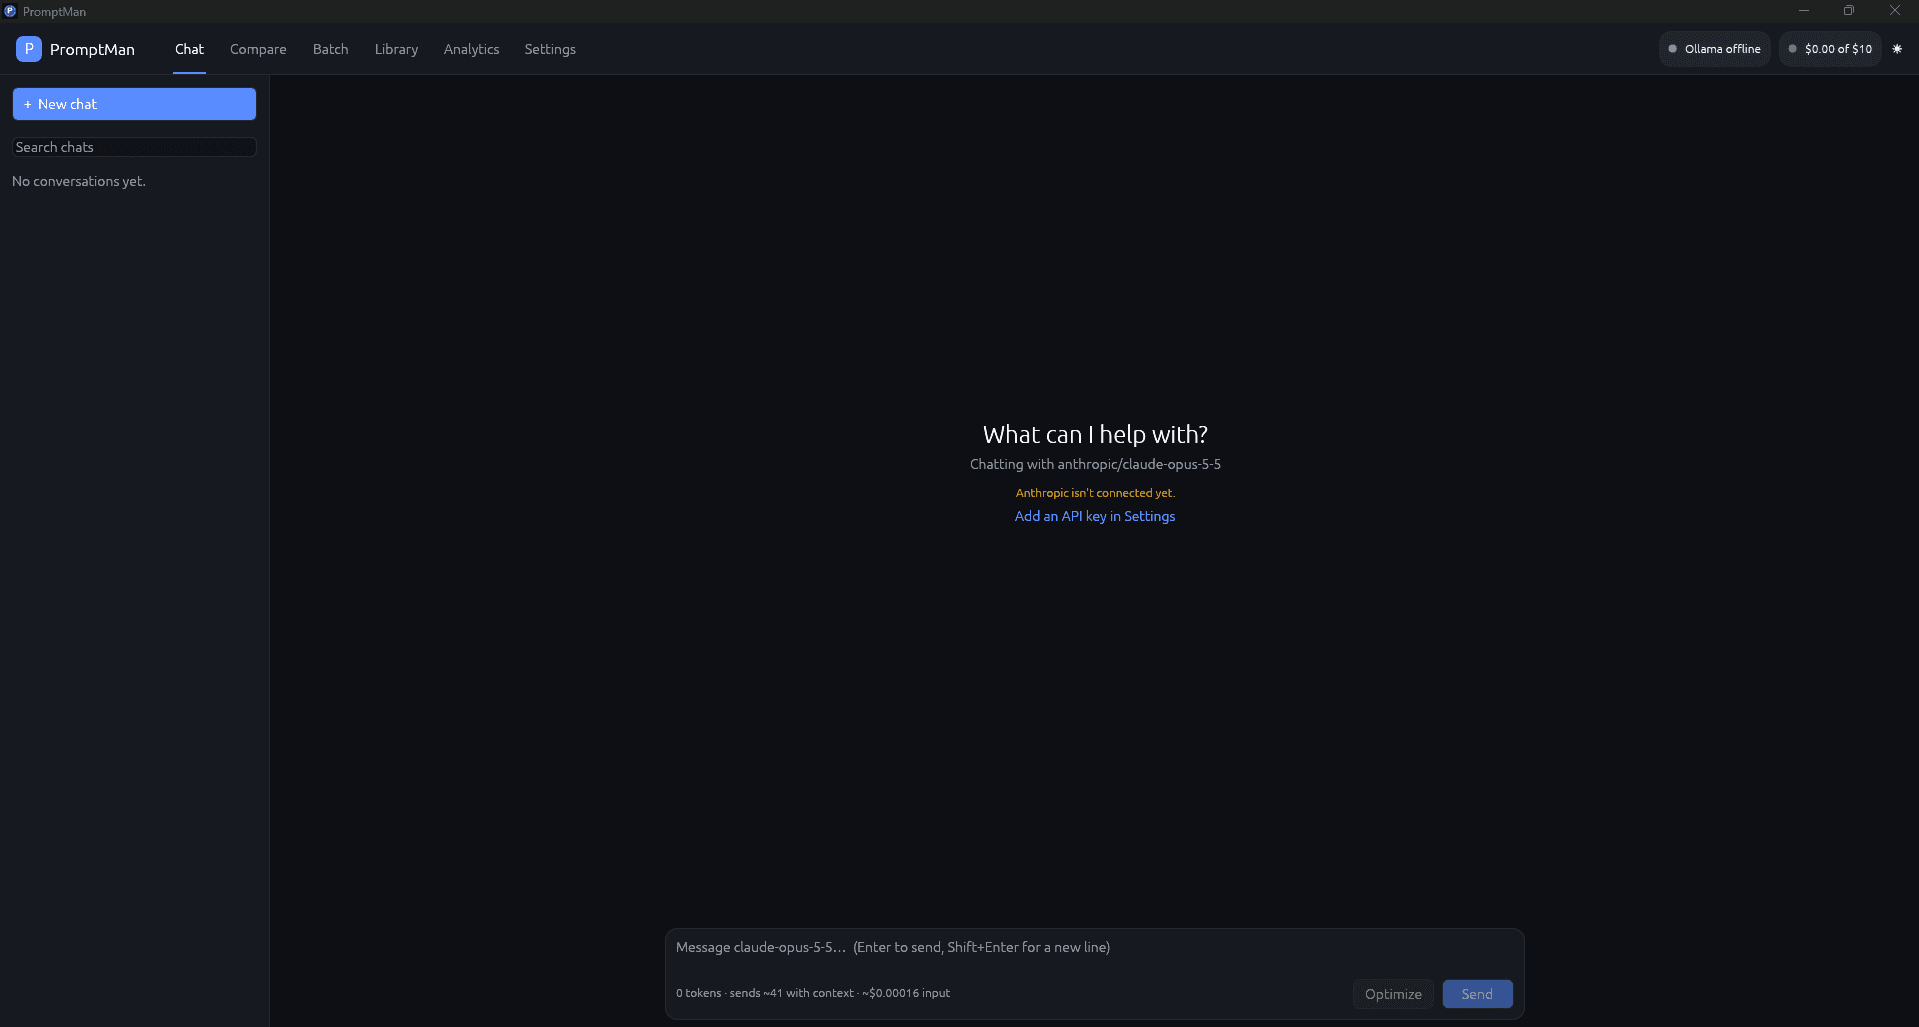The height and width of the screenshot is (1027, 1919).
Task: Close the PromptMan window
Action: 1894,11
